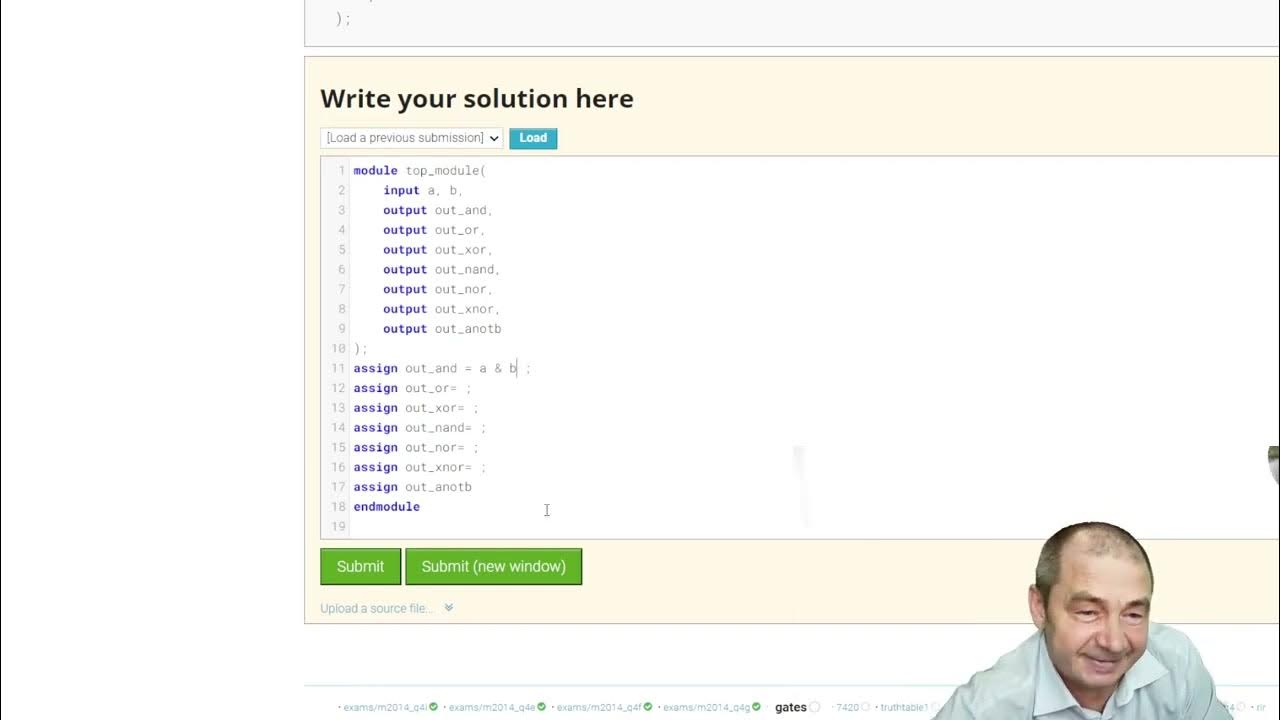
Task: Click on the endmodule line in editor
Action: pos(387,507)
